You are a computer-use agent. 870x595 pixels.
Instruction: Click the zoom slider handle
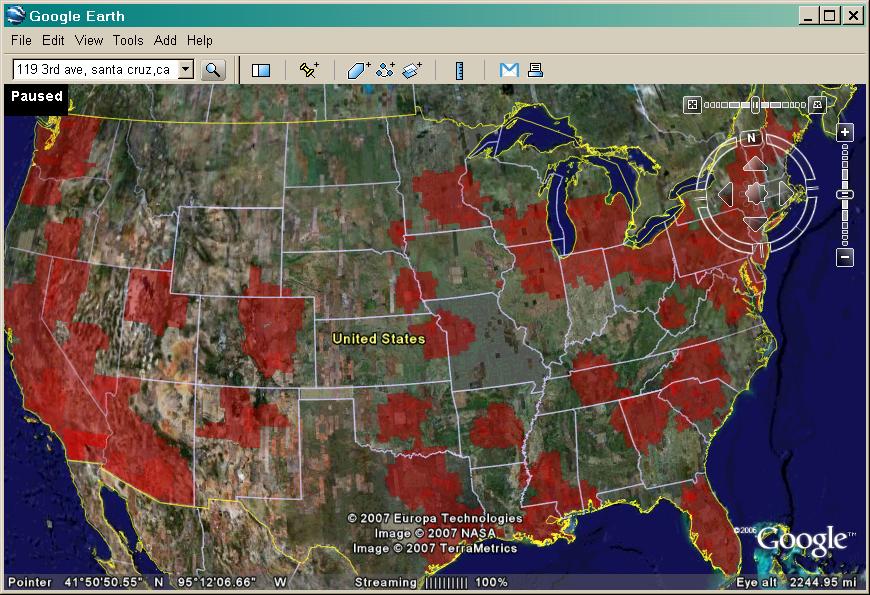click(x=845, y=194)
